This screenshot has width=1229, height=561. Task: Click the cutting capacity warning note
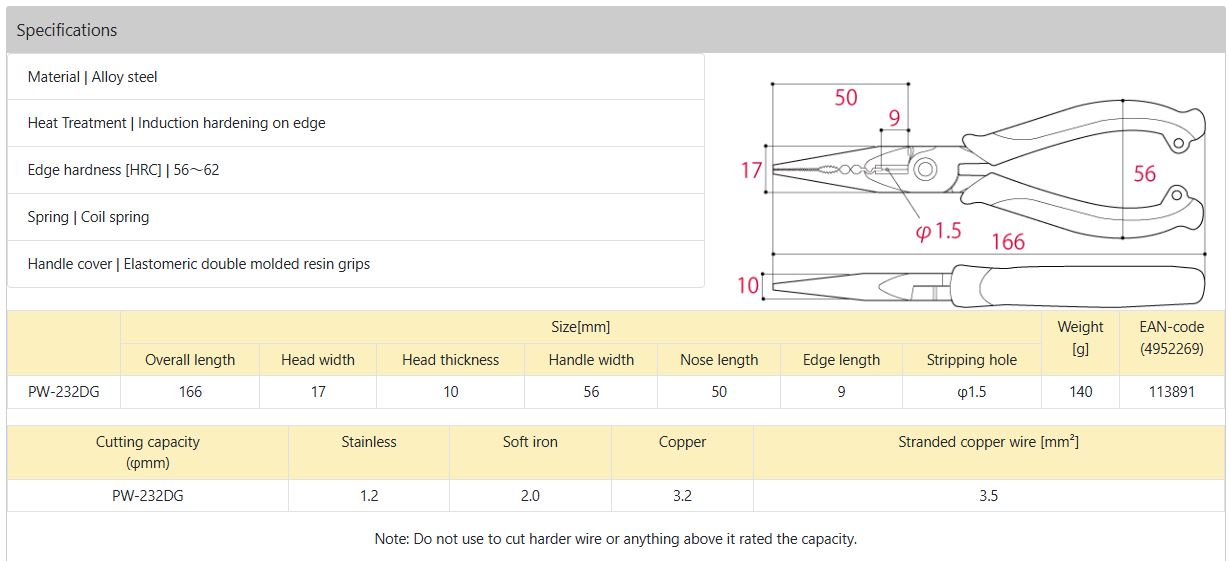pos(615,538)
